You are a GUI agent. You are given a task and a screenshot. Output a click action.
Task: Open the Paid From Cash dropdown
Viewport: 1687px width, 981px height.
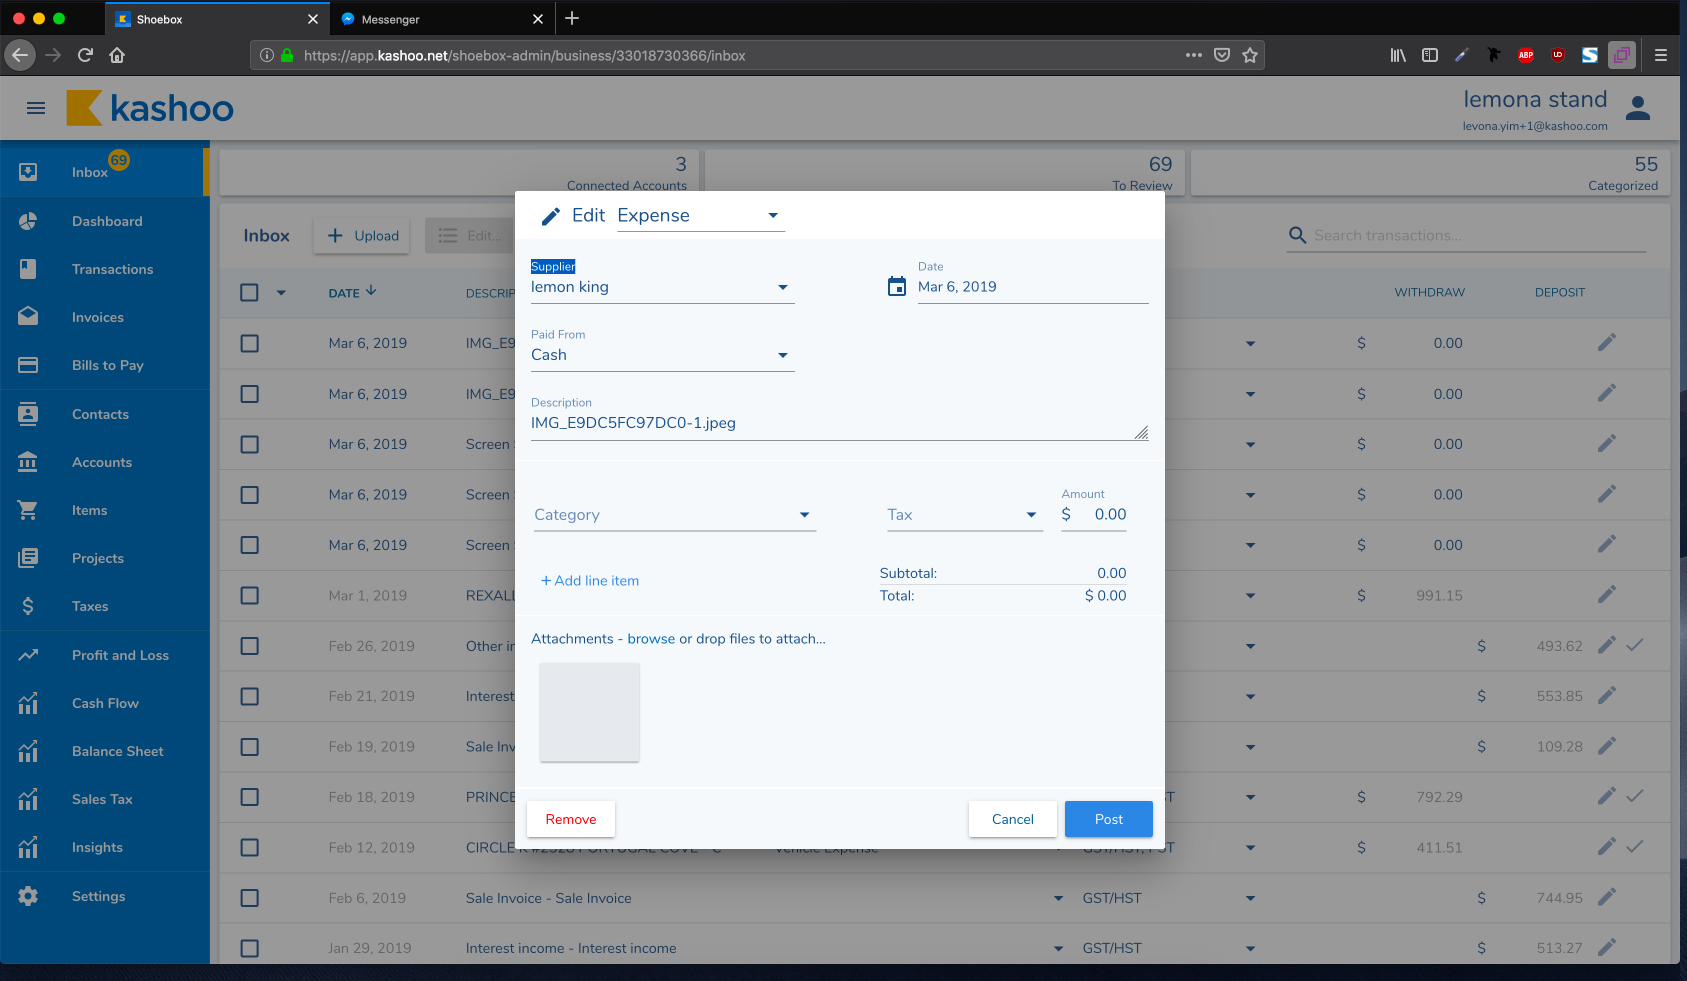pos(661,355)
